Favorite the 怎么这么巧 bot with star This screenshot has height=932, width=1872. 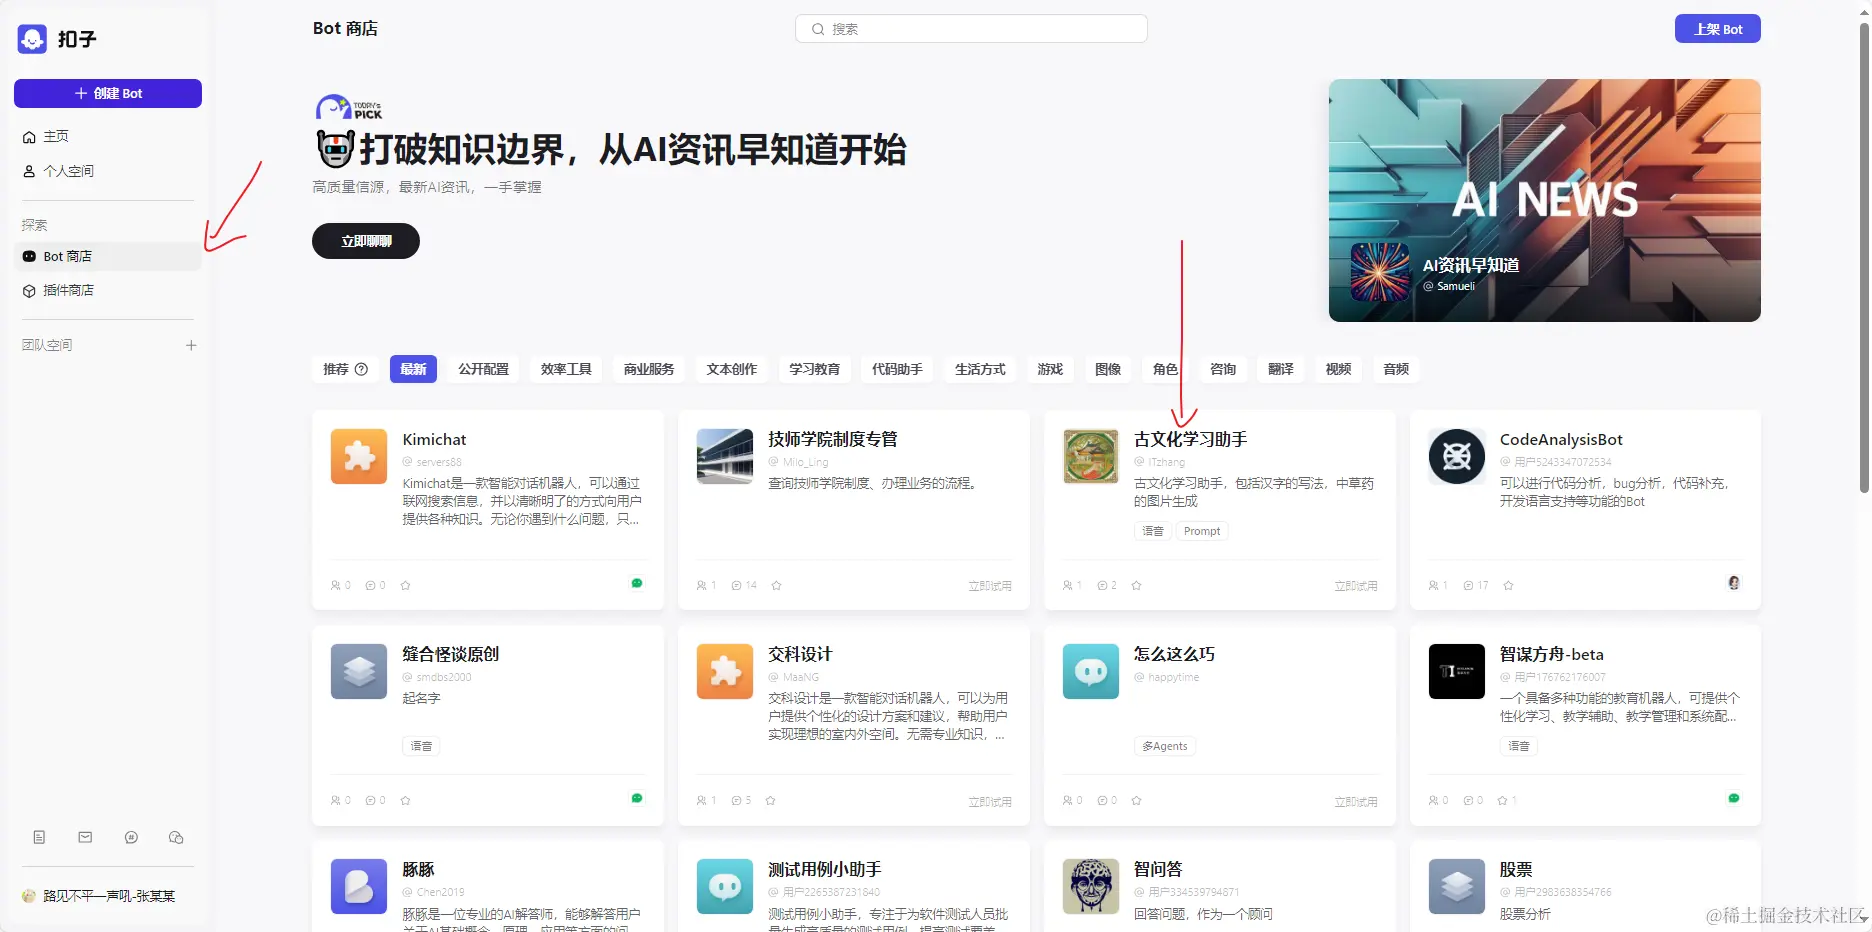pos(1136,801)
